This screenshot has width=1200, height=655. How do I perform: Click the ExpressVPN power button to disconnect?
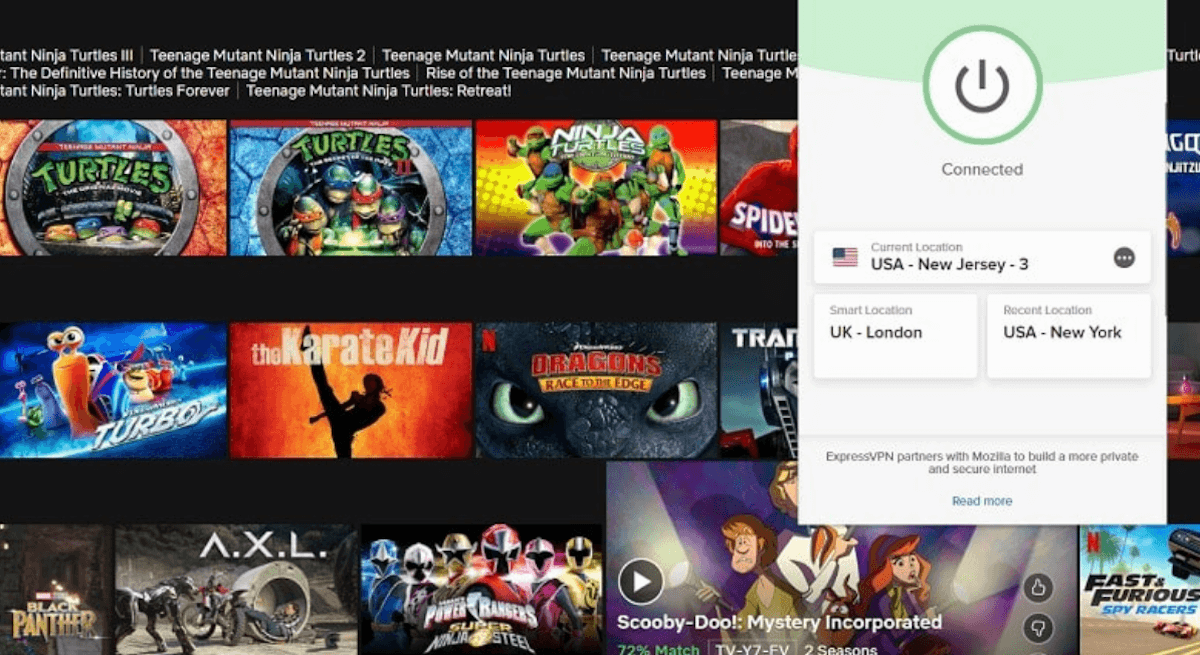click(x=982, y=85)
